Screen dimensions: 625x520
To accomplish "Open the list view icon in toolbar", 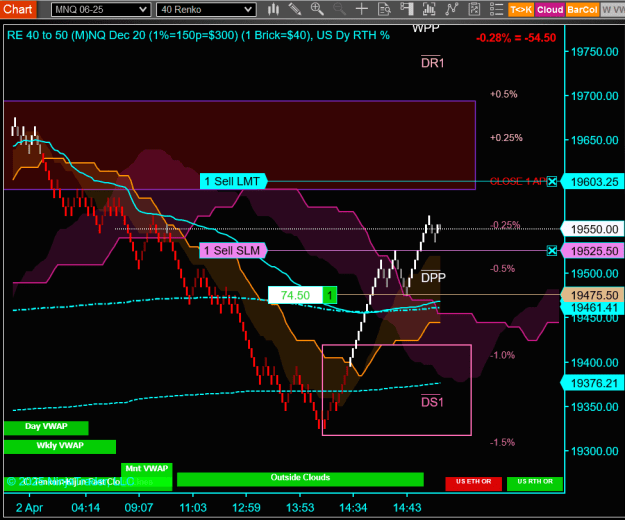I will [497, 9].
